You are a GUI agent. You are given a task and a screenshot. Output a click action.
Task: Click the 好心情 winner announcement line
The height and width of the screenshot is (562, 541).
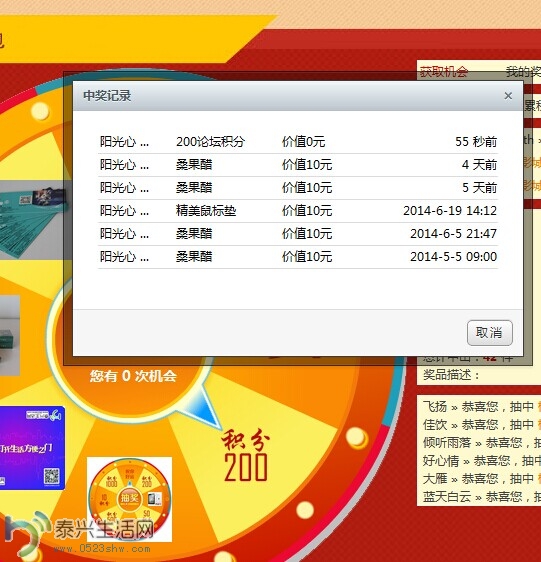pos(481,461)
